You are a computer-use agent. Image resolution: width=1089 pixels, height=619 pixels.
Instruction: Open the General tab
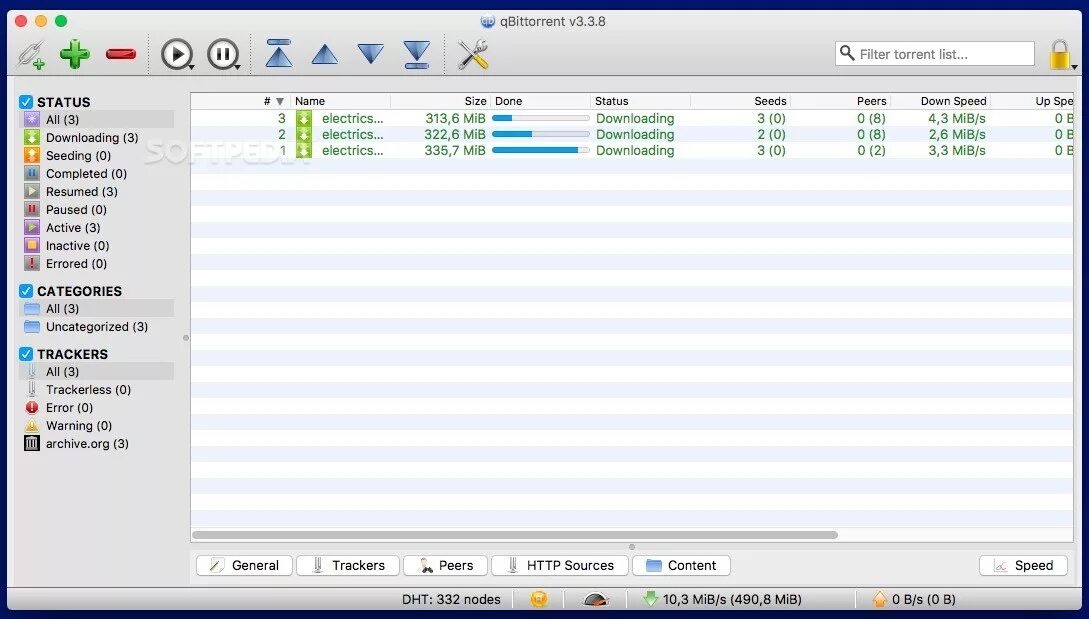pos(244,566)
